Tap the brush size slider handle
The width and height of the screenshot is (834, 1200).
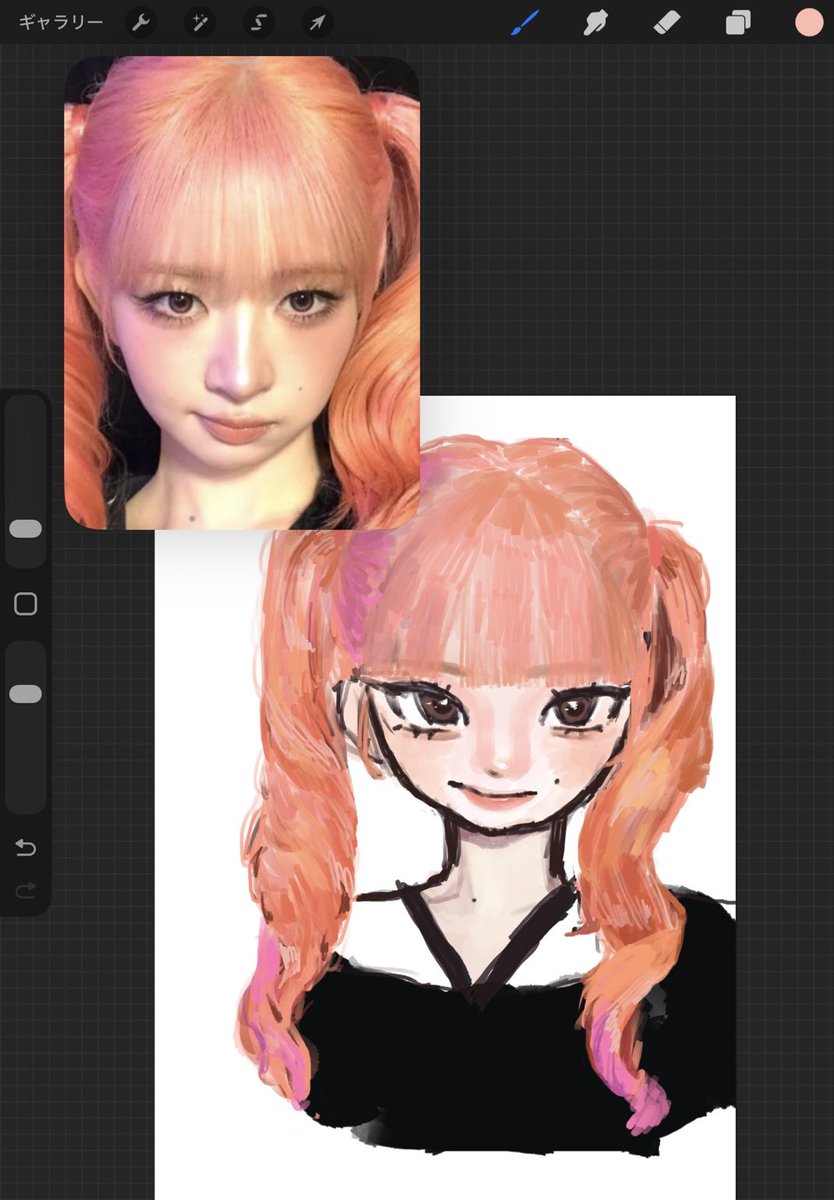click(26, 529)
